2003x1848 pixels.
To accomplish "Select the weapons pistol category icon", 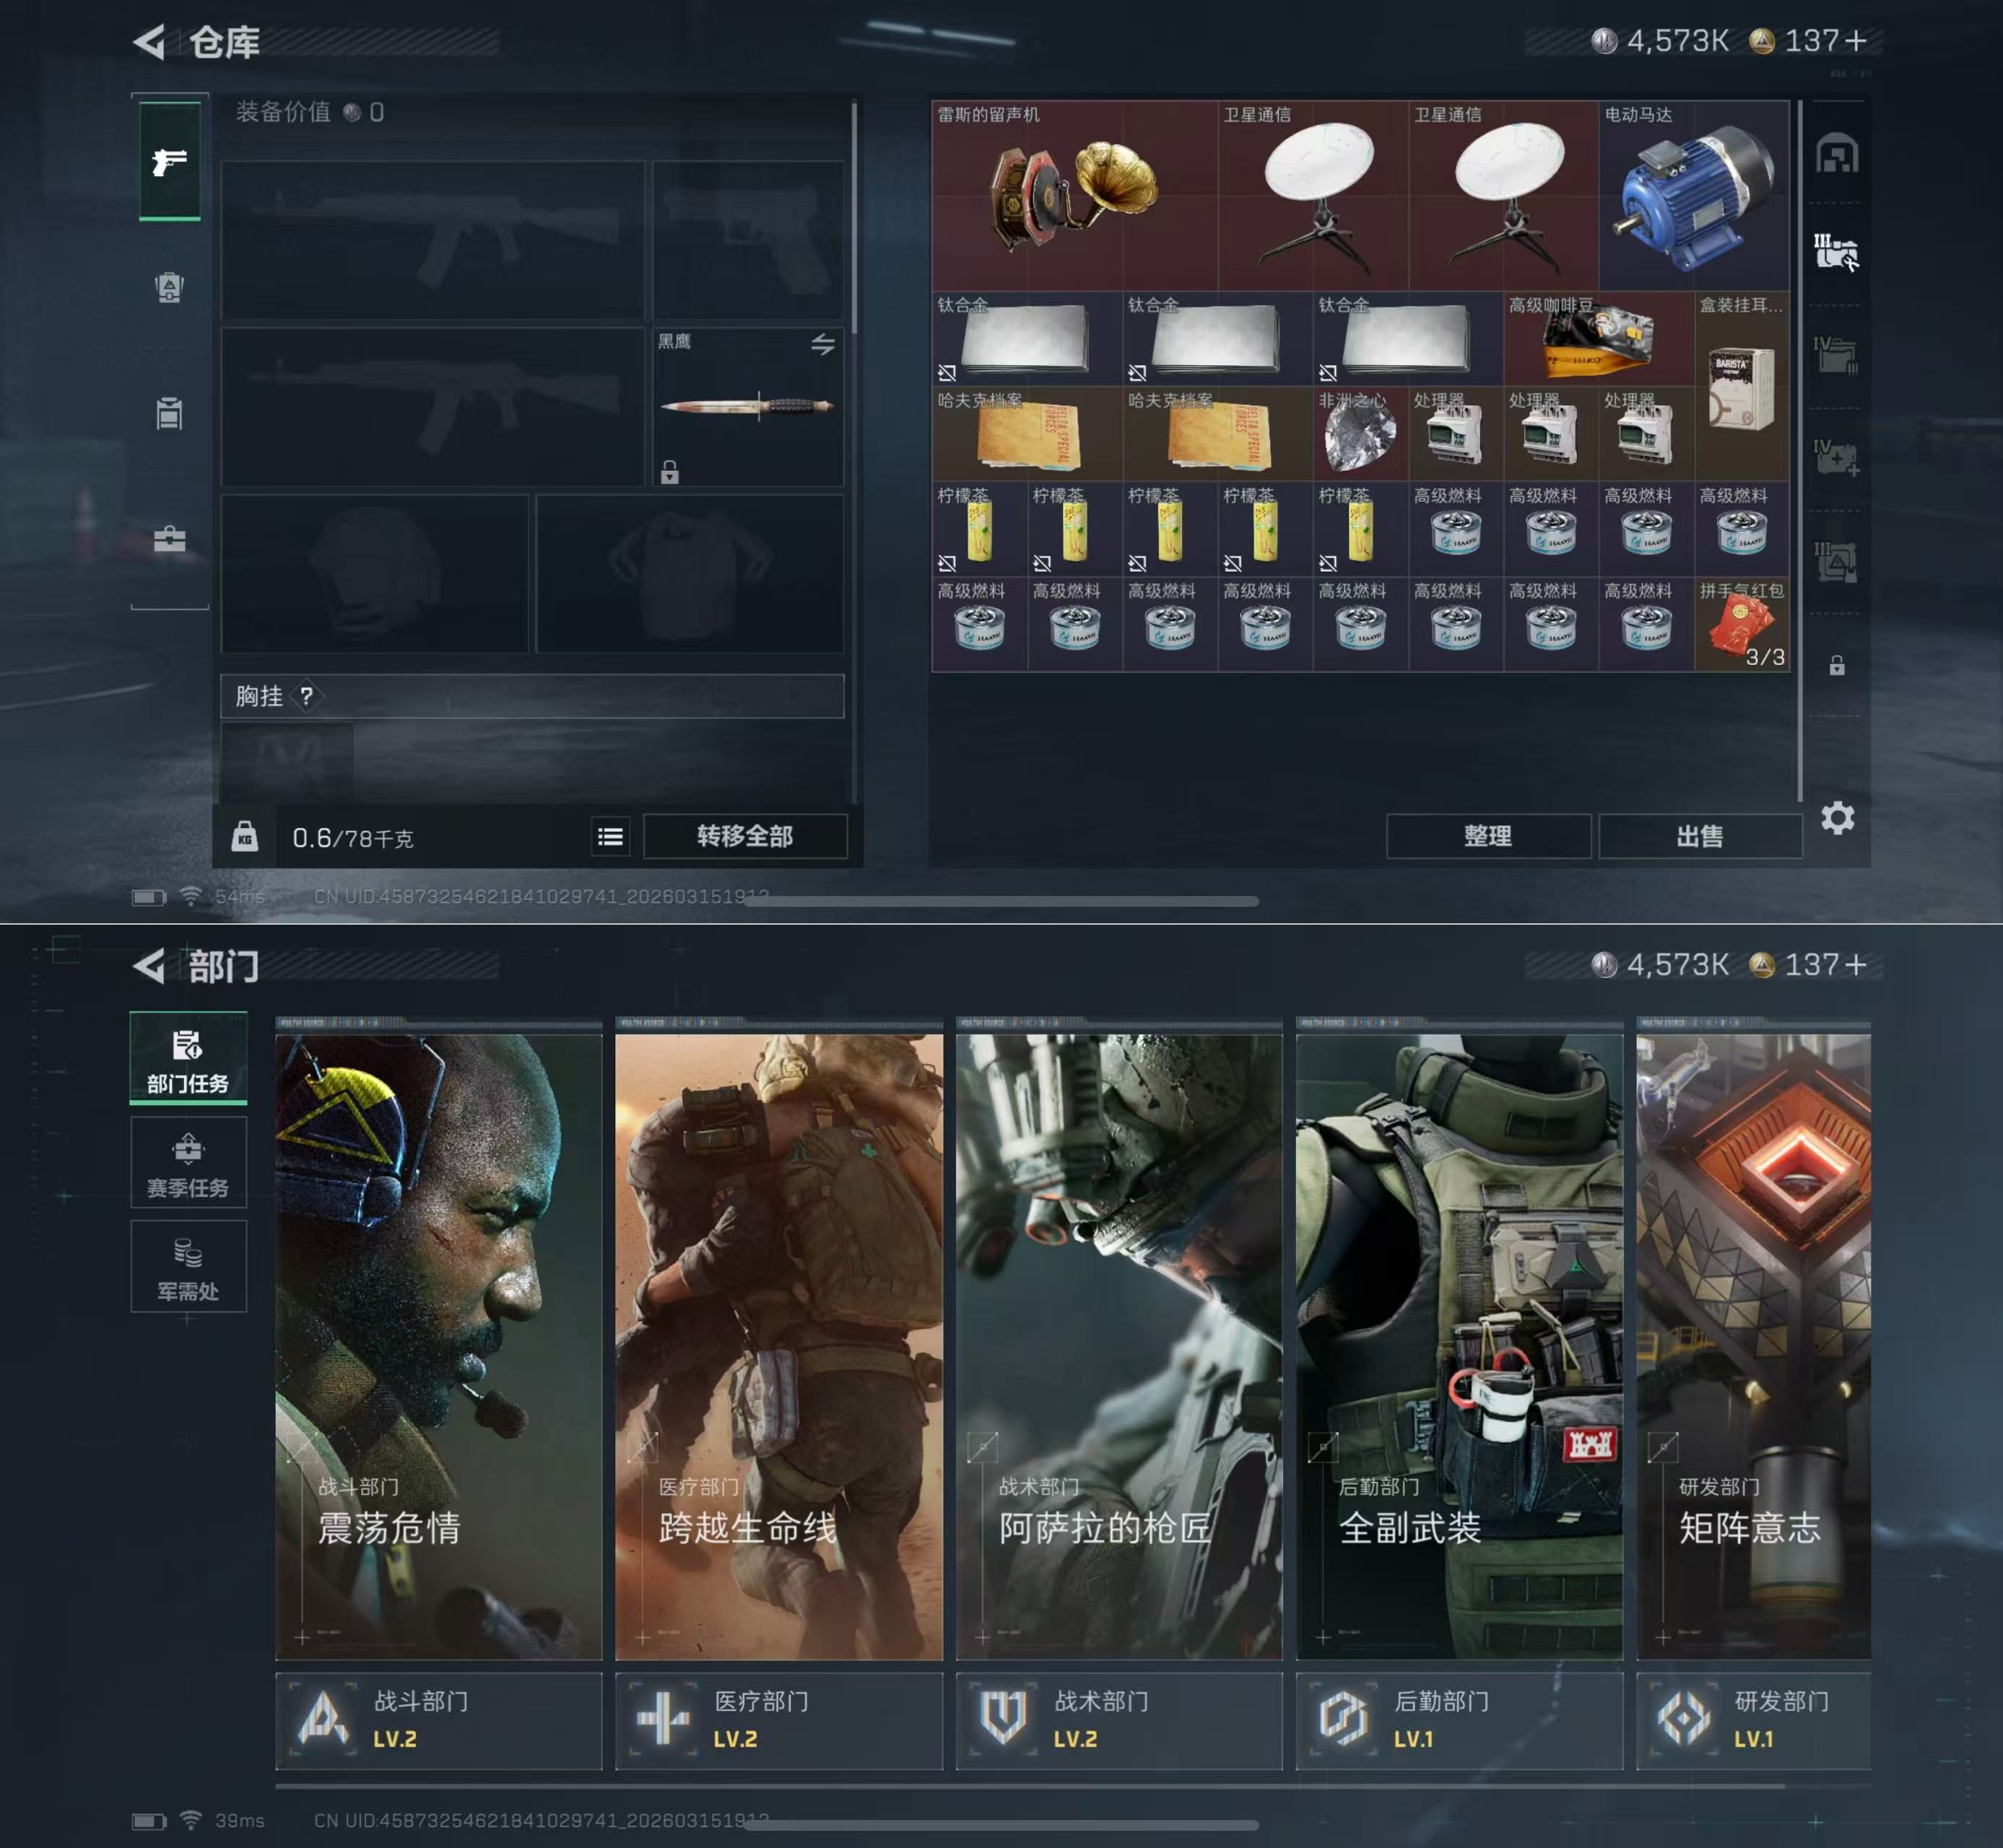I will [169, 161].
